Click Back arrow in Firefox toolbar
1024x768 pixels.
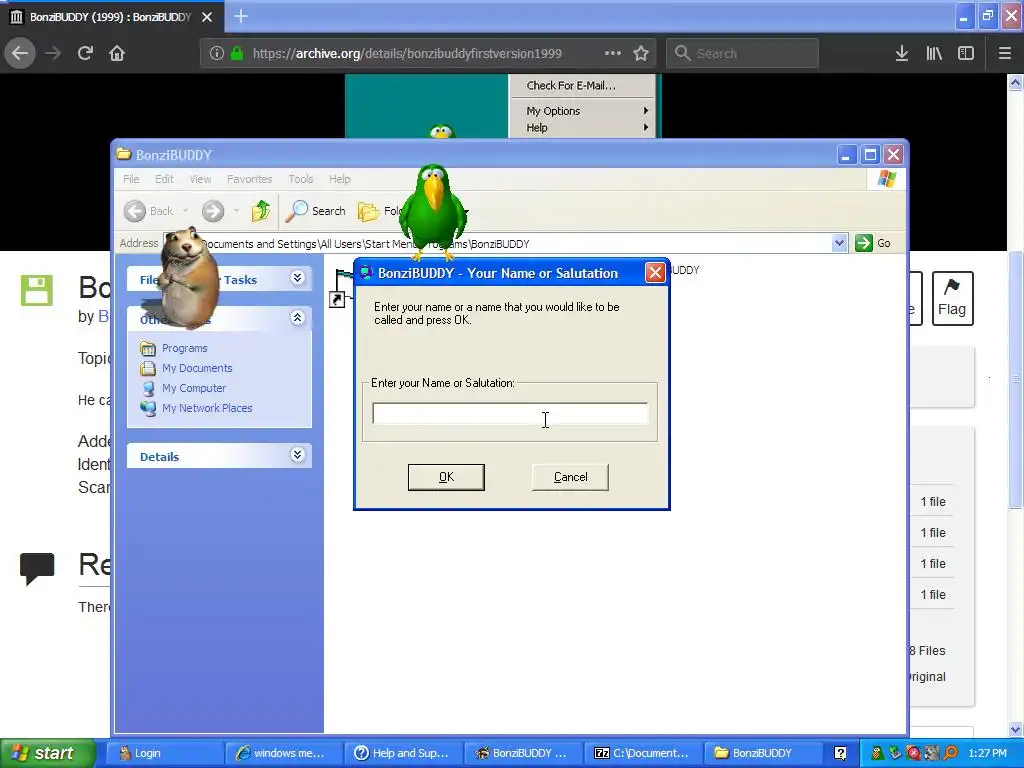(20, 53)
